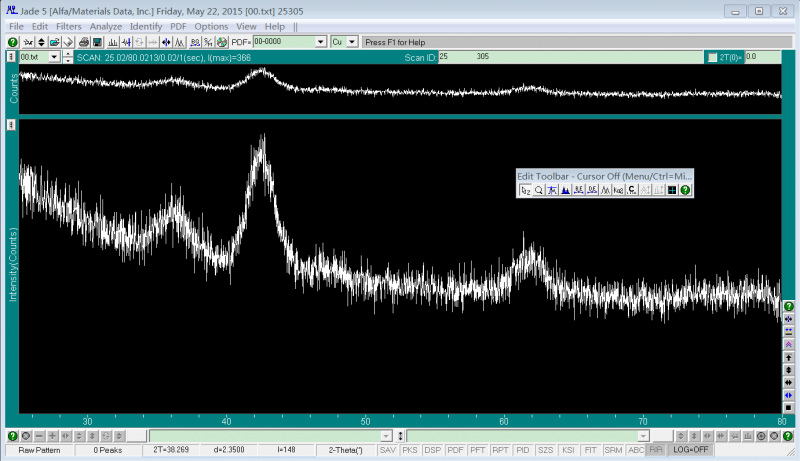Toggle the LOG=OFF status button
800x461 pixels.
(x=690, y=451)
